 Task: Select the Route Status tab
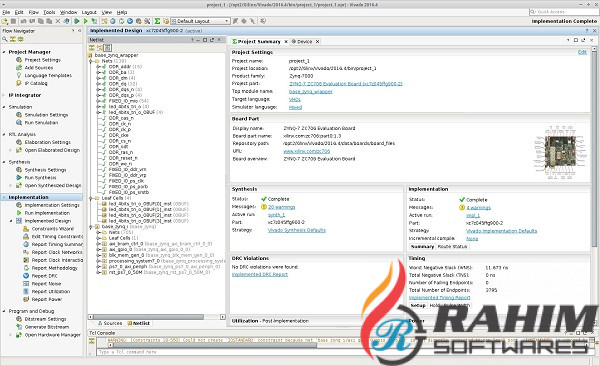(x=452, y=247)
